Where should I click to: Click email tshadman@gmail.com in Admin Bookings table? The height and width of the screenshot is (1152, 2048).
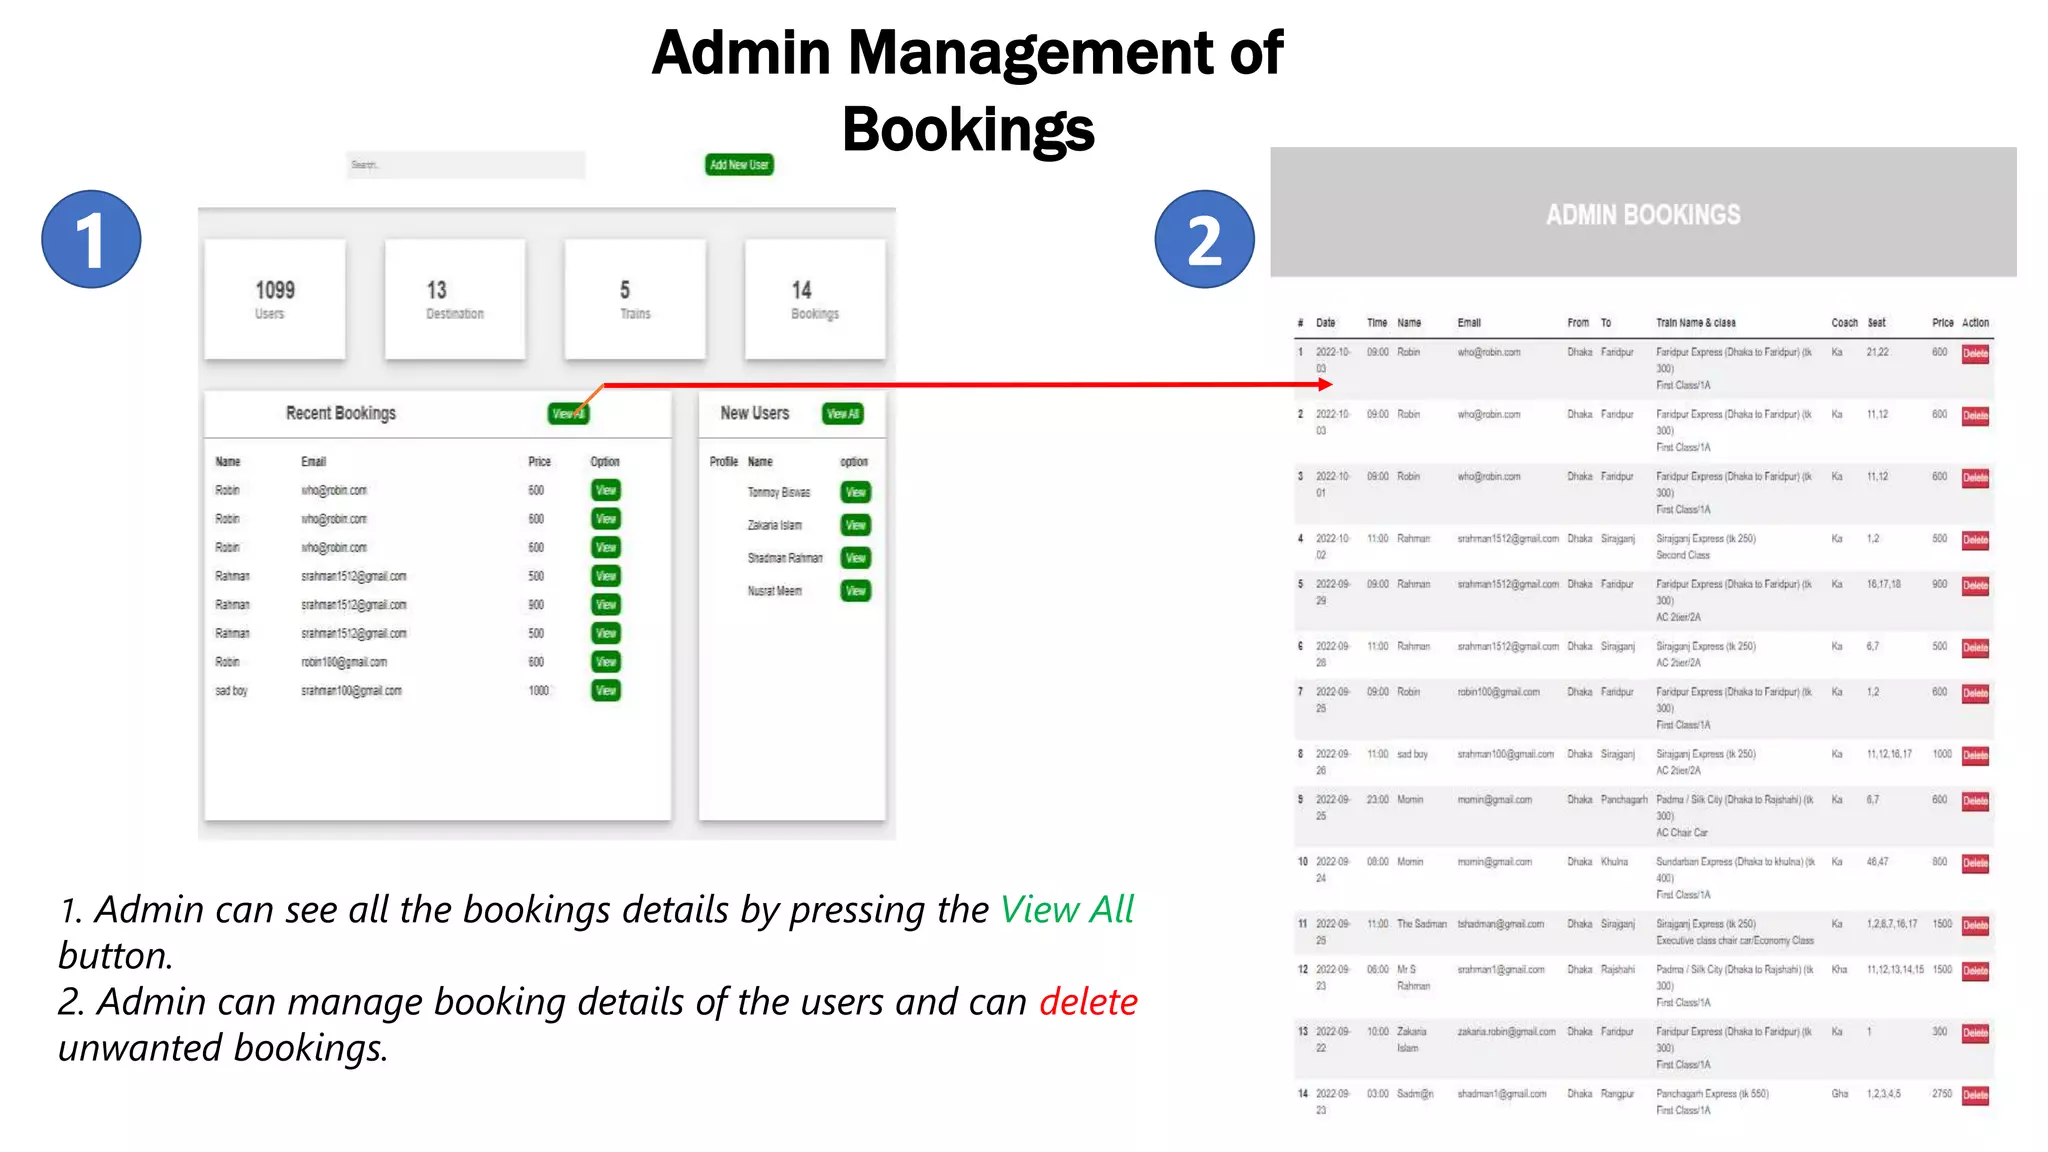[1501, 924]
